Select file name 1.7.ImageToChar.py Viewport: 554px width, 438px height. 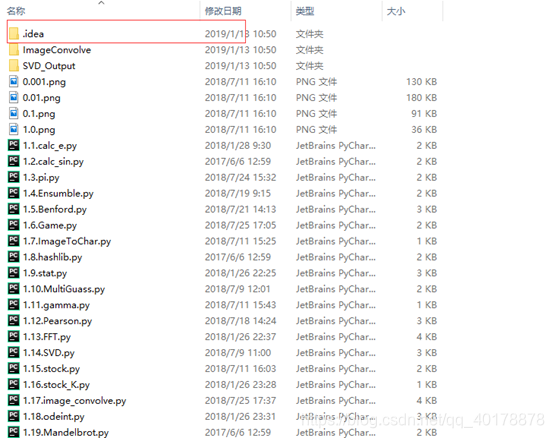pos(67,241)
